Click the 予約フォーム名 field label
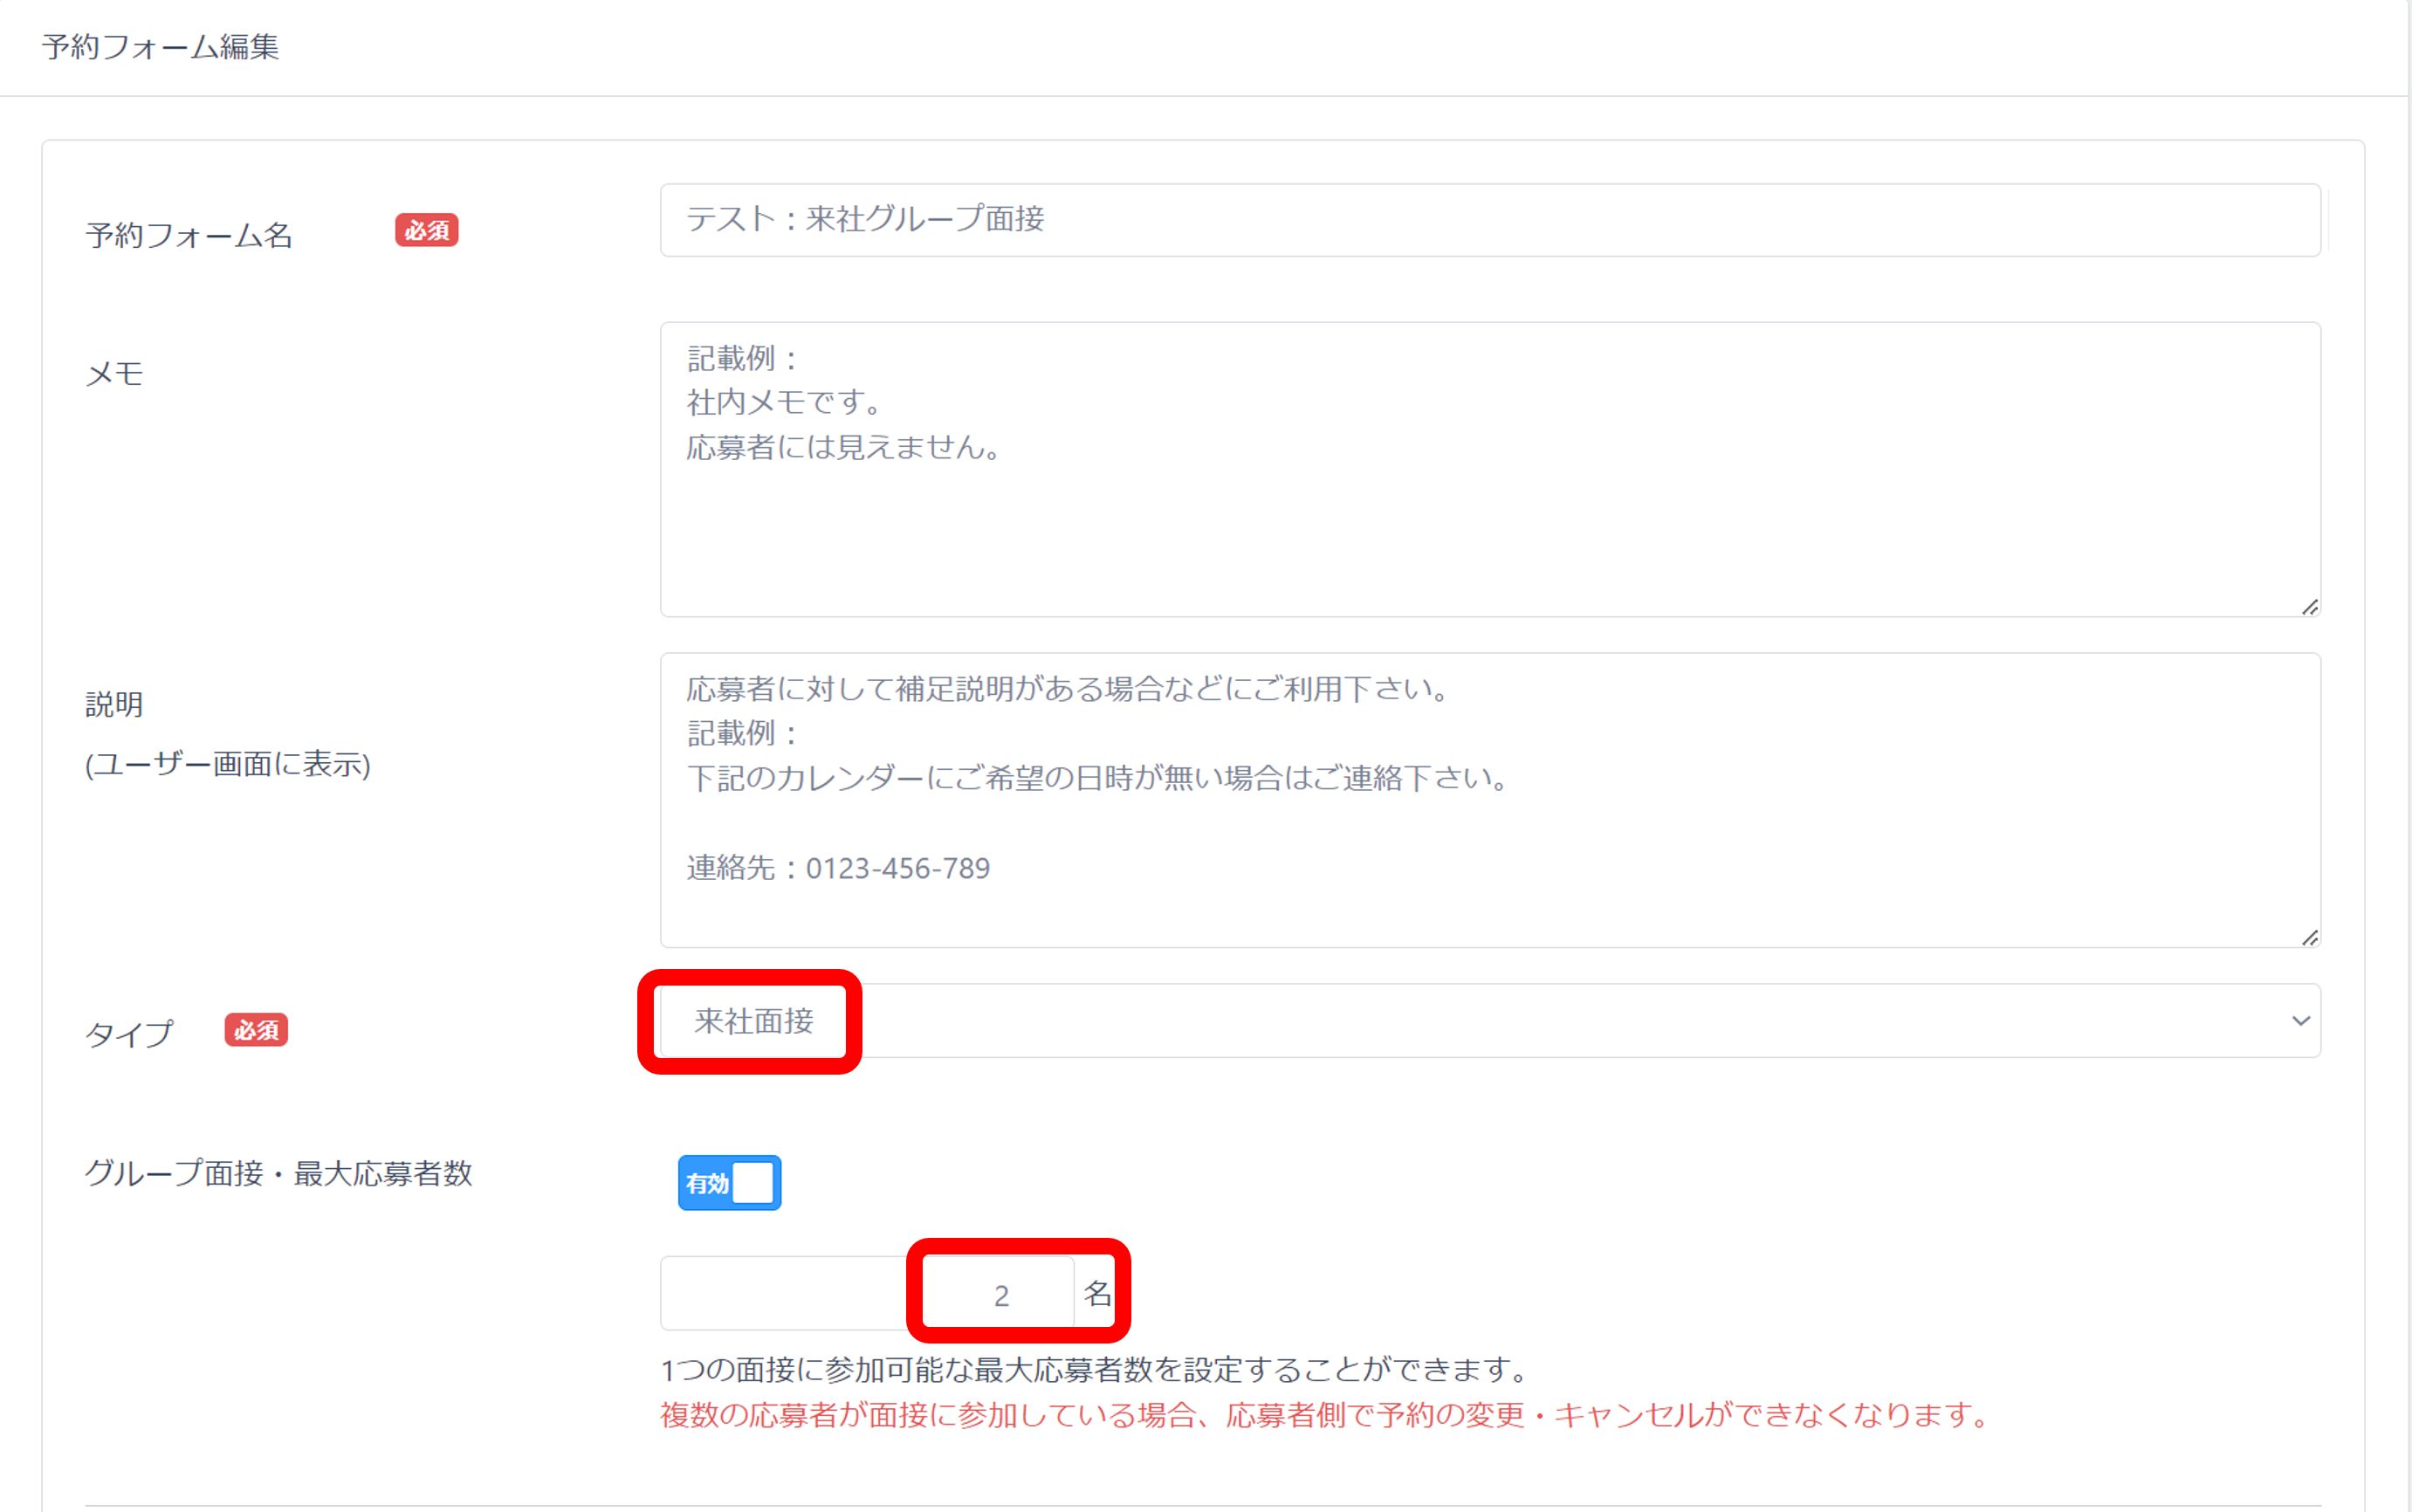 (189, 236)
